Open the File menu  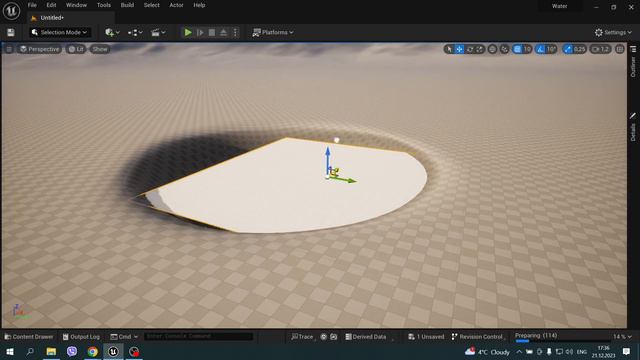pyautogui.click(x=32, y=5)
